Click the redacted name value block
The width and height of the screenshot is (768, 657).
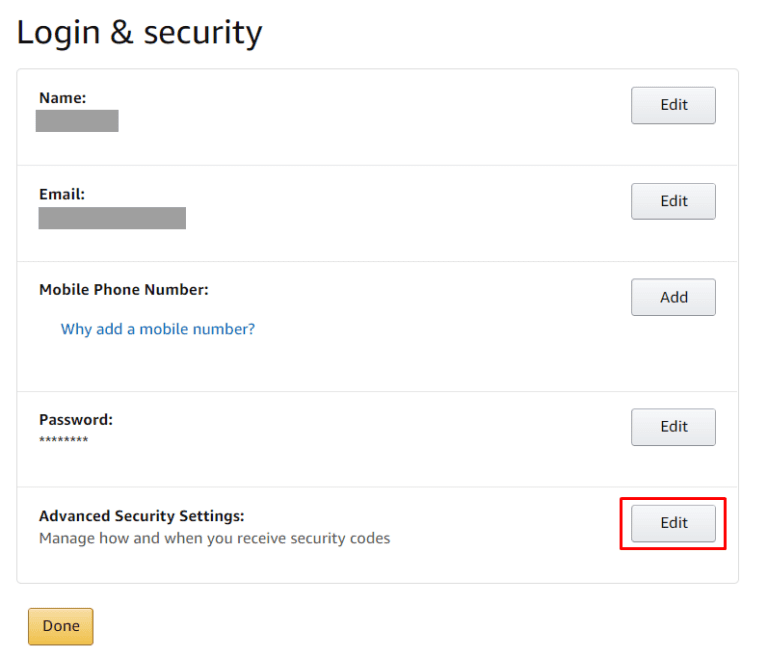pyautogui.click(x=77, y=121)
